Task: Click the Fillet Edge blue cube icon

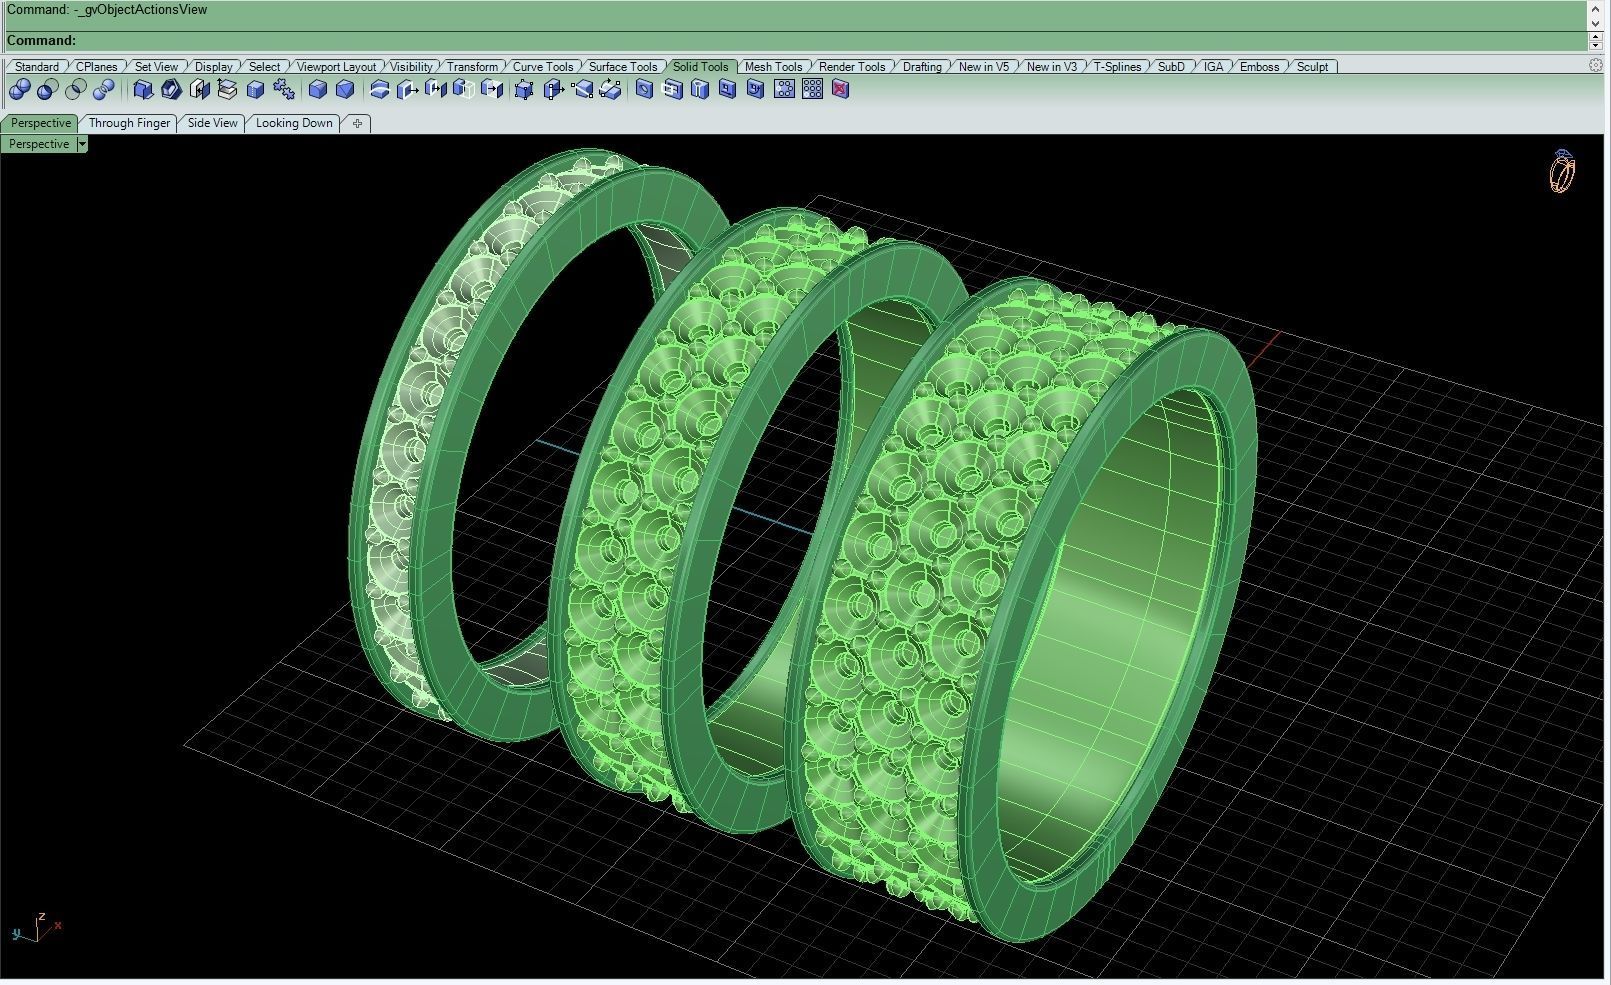Action: pyautogui.click(x=318, y=90)
